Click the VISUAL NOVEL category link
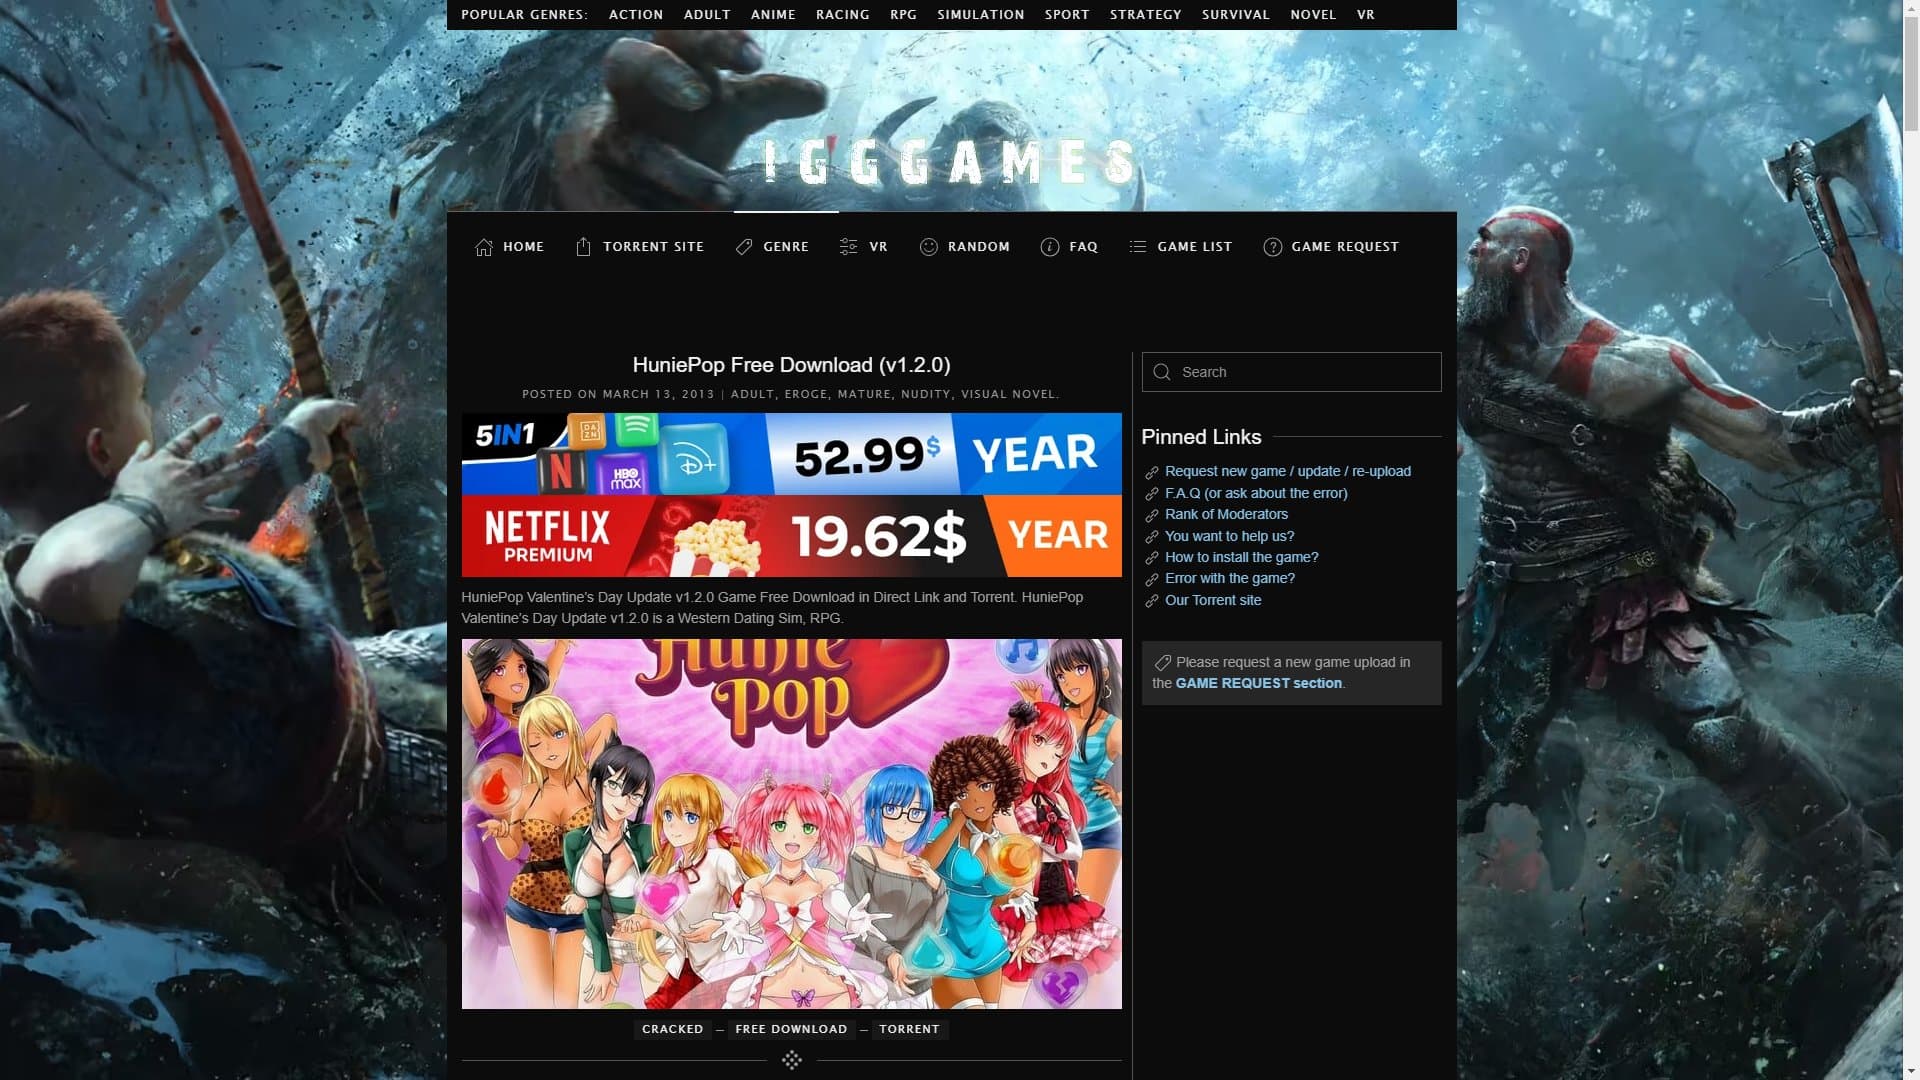This screenshot has height=1080, width=1920. click(x=1008, y=394)
